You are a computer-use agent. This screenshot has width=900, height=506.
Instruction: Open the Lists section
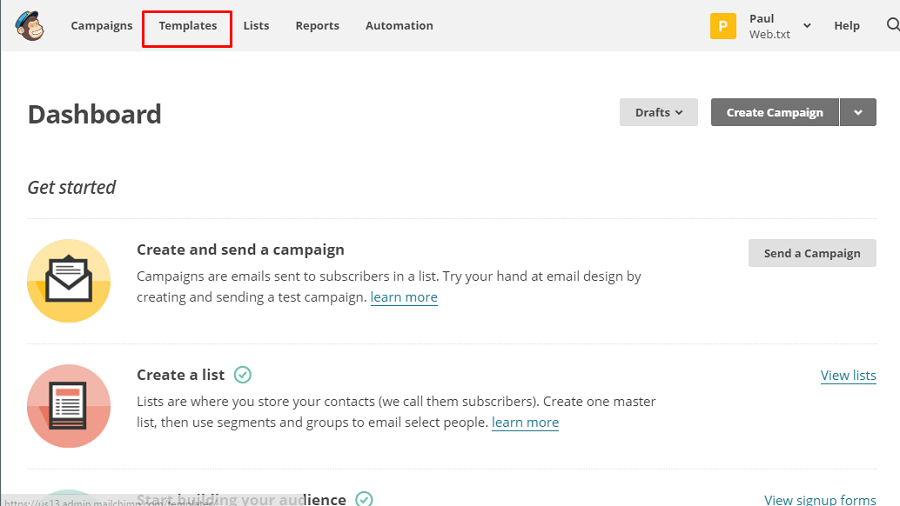(256, 26)
